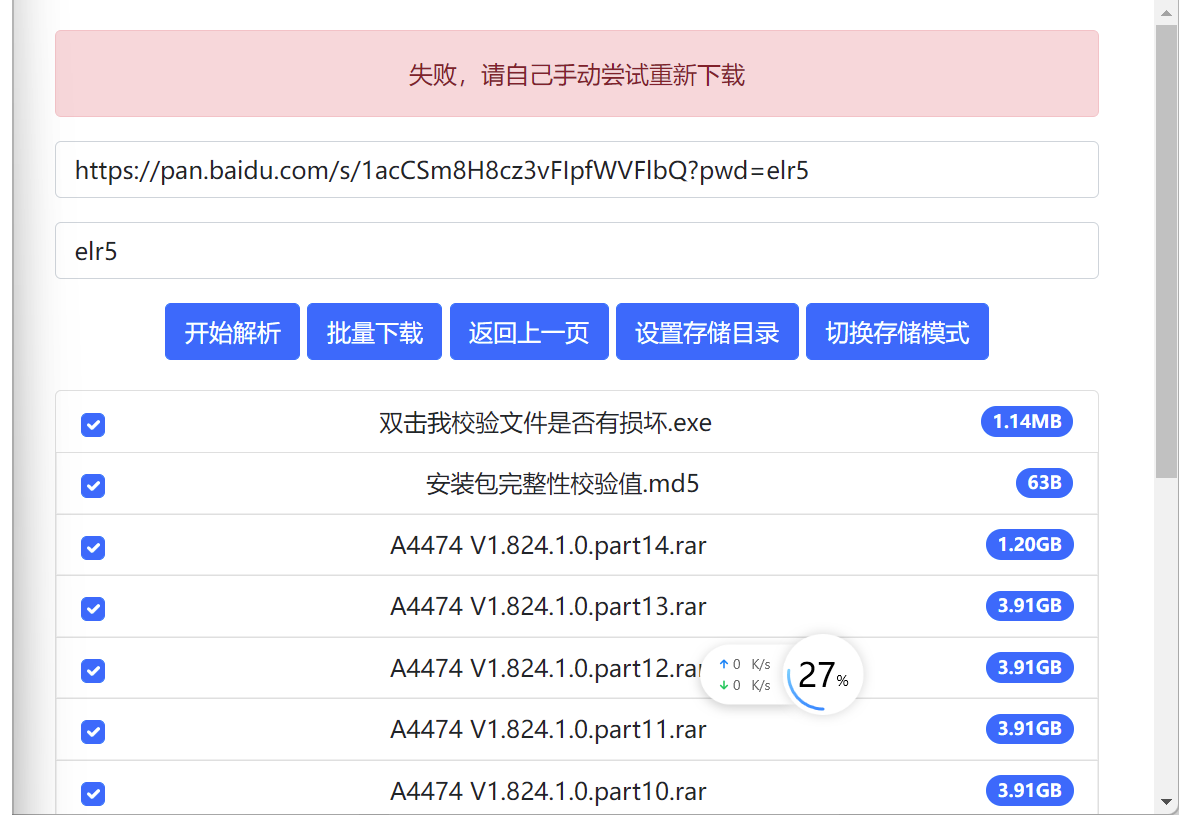Toggle checkbox for A4474 V1.824.1.0.part10.rar
Viewport: 1179px width, 815px height.
click(x=93, y=793)
